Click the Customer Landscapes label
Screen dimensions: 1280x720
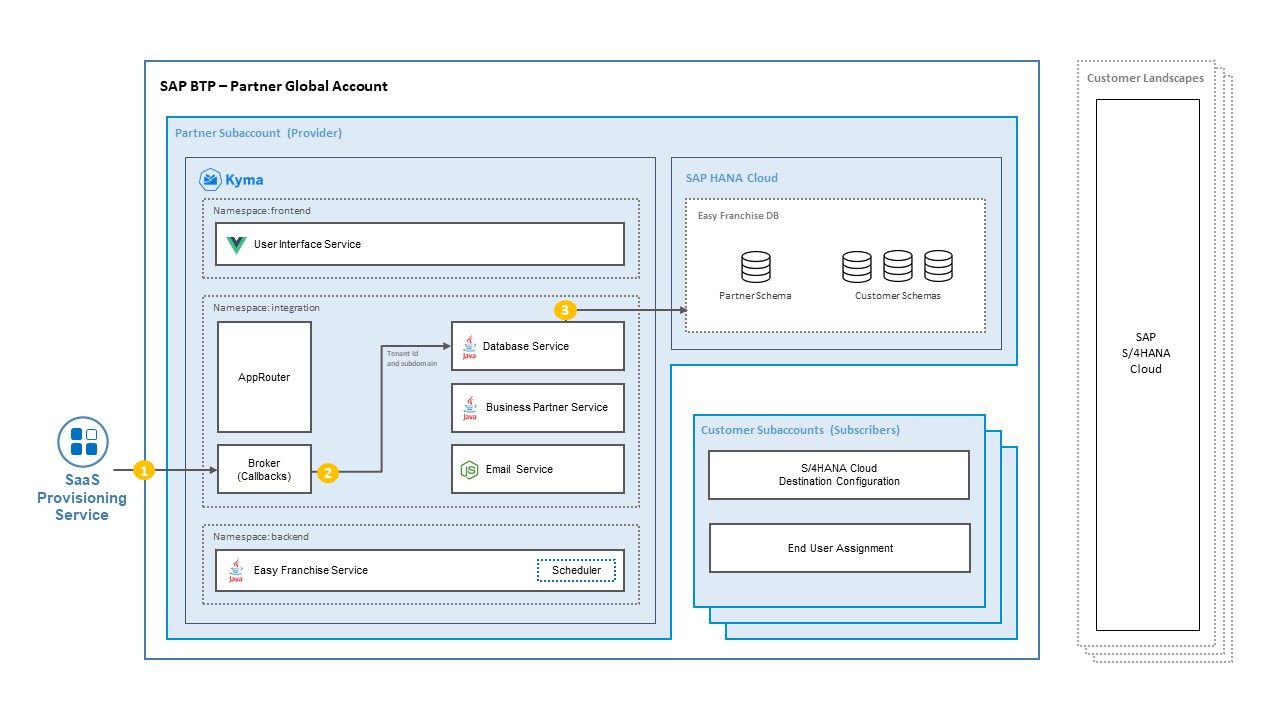coord(1145,78)
